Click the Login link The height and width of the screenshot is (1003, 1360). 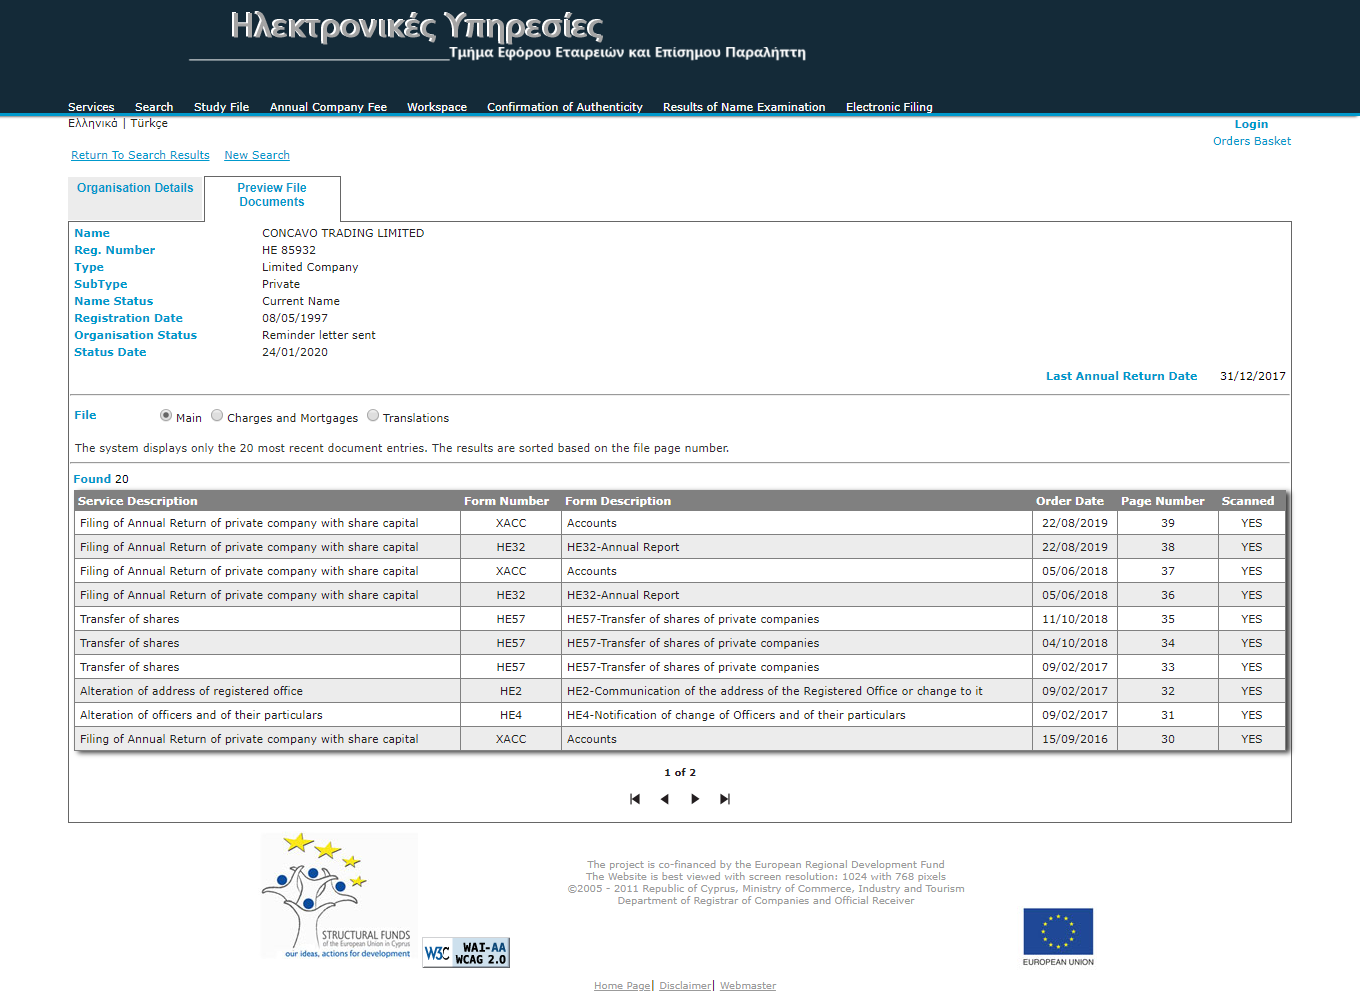coord(1251,124)
